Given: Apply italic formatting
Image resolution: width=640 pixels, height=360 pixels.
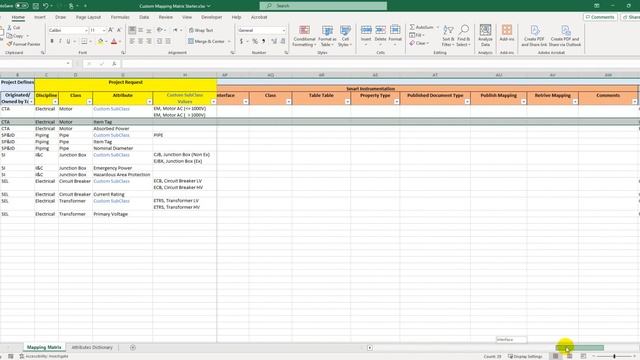Looking at the screenshot, I should (x=60, y=41).
